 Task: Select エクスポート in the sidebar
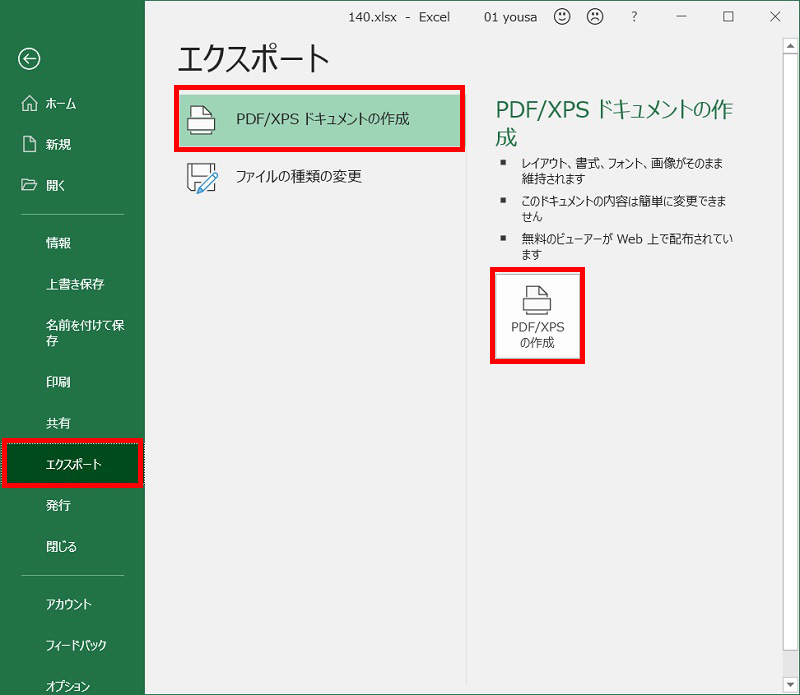point(72,464)
